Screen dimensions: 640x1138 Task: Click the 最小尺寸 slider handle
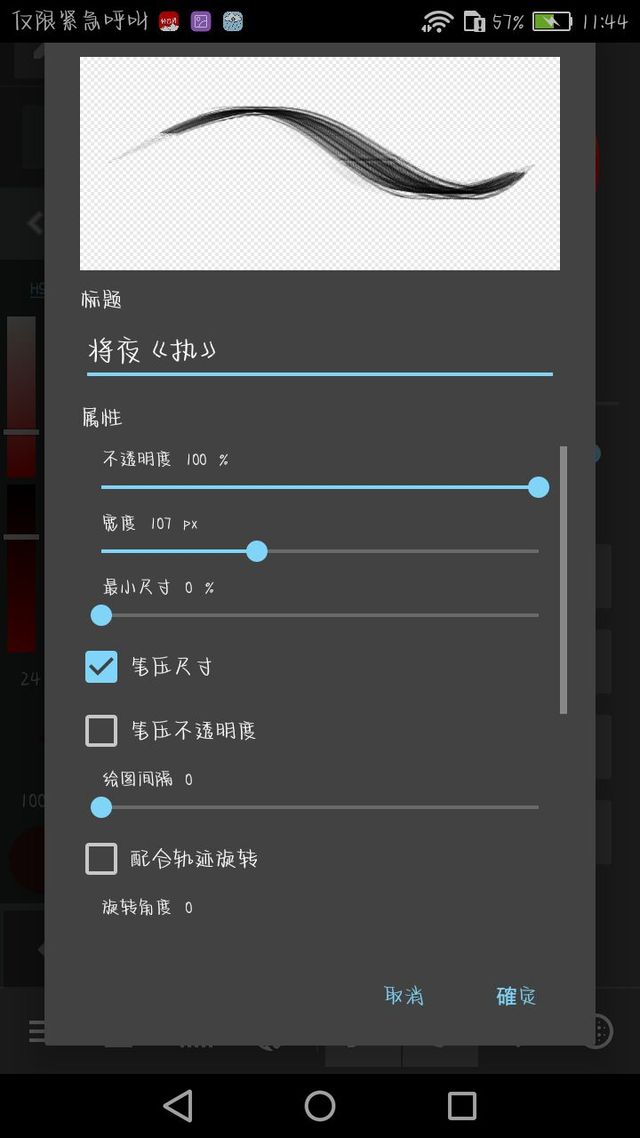(102, 615)
